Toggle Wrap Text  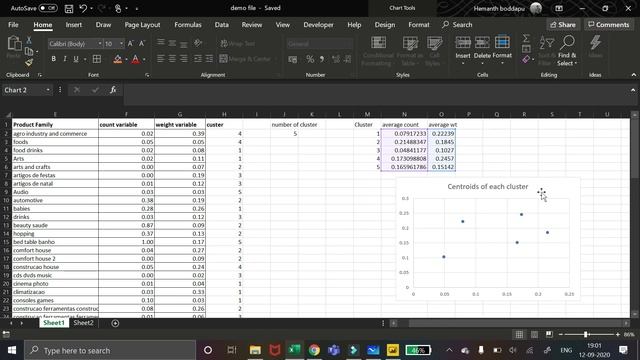point(238,43)
